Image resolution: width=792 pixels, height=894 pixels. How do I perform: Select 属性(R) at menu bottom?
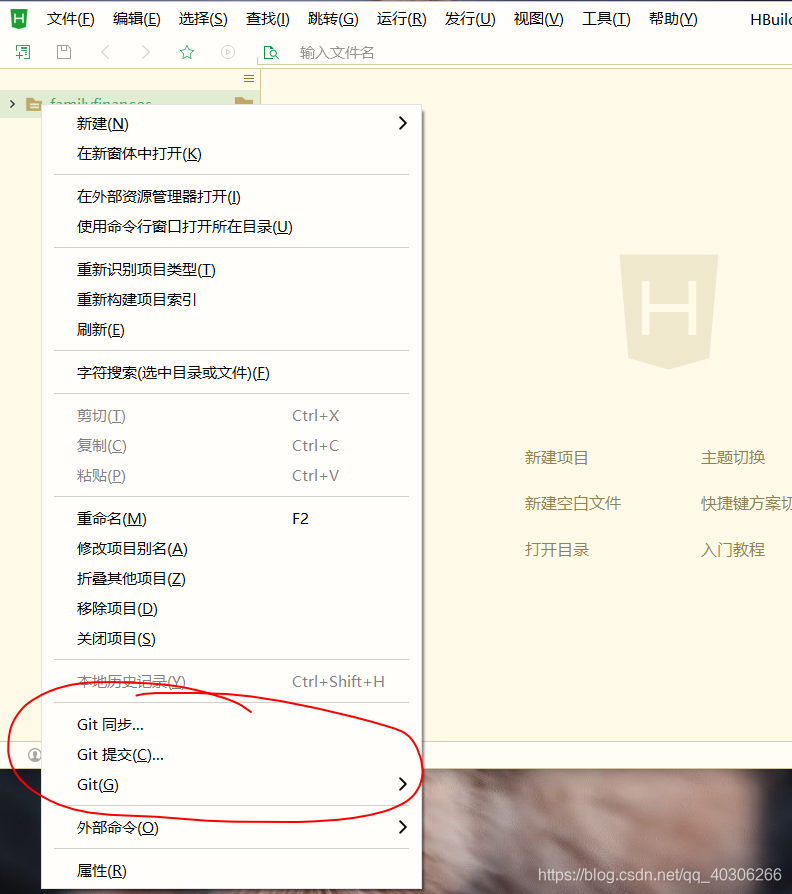tap(231, 871)
